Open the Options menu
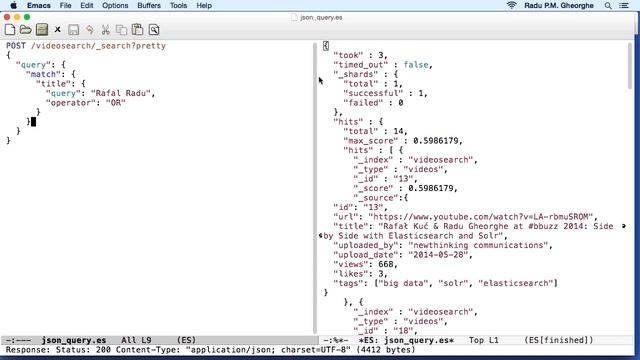The image size is (640, 360). click(x=115, y=6)
